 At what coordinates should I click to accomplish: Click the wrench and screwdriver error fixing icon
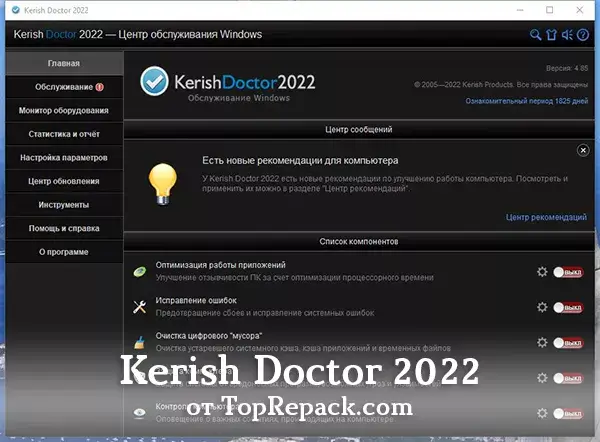[140, 307]
